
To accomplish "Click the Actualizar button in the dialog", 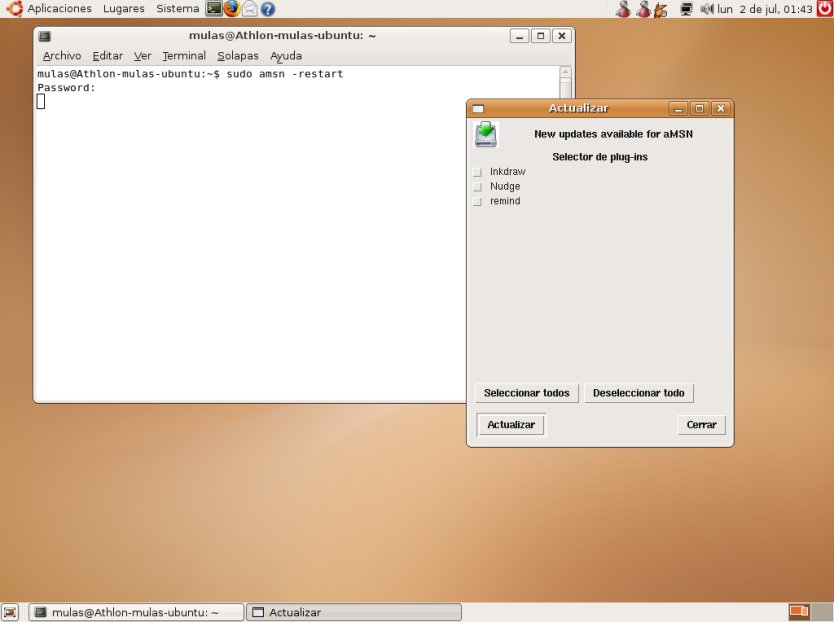I will (x=511, y=425).
